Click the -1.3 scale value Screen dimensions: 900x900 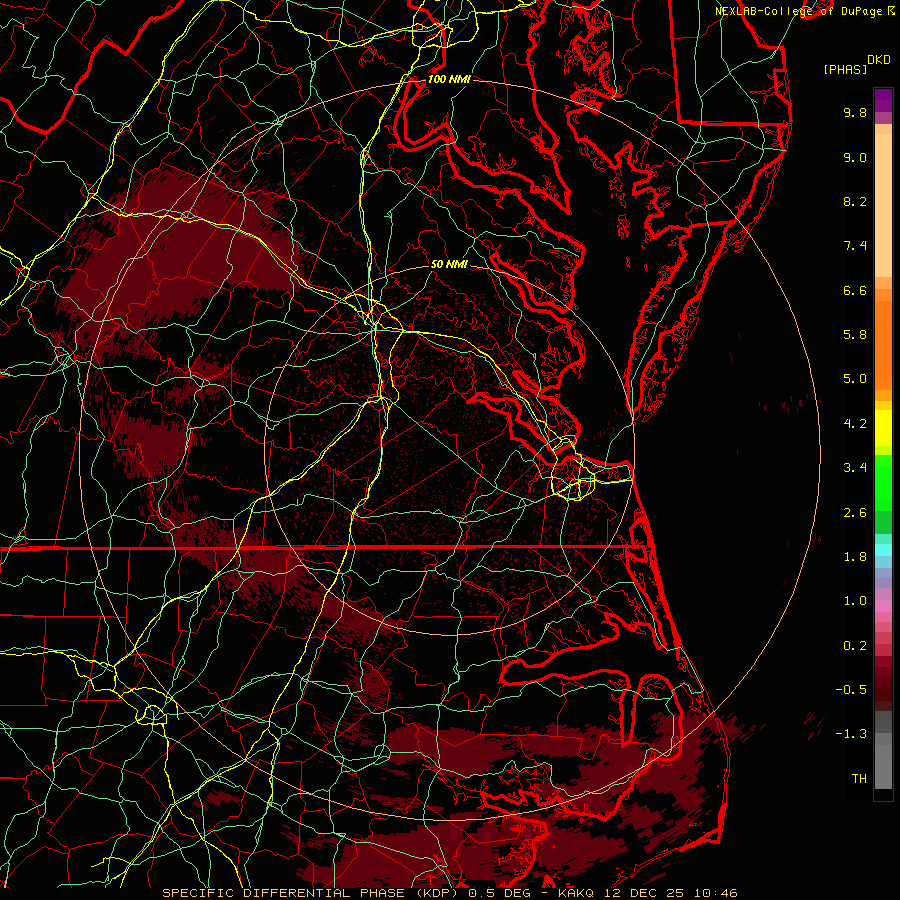851,734
